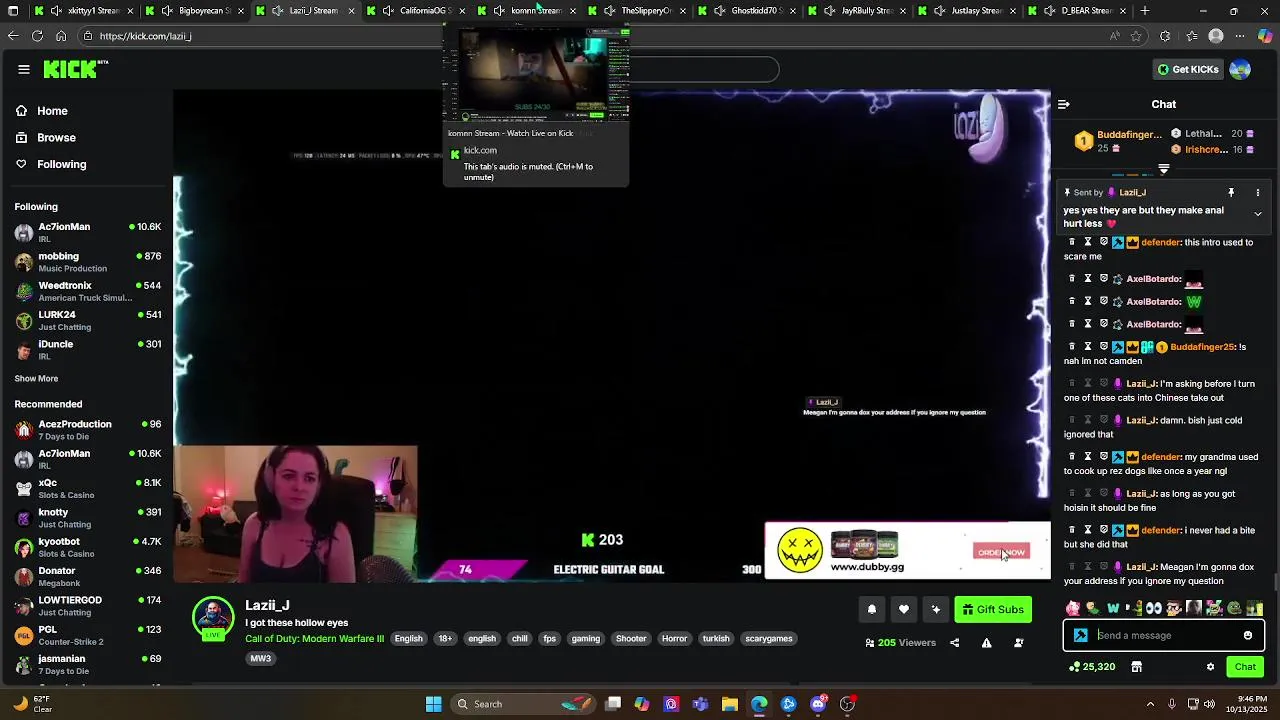Click the green Chat send button
This screenshot has width=1280, height=720.
point(1245,667)
